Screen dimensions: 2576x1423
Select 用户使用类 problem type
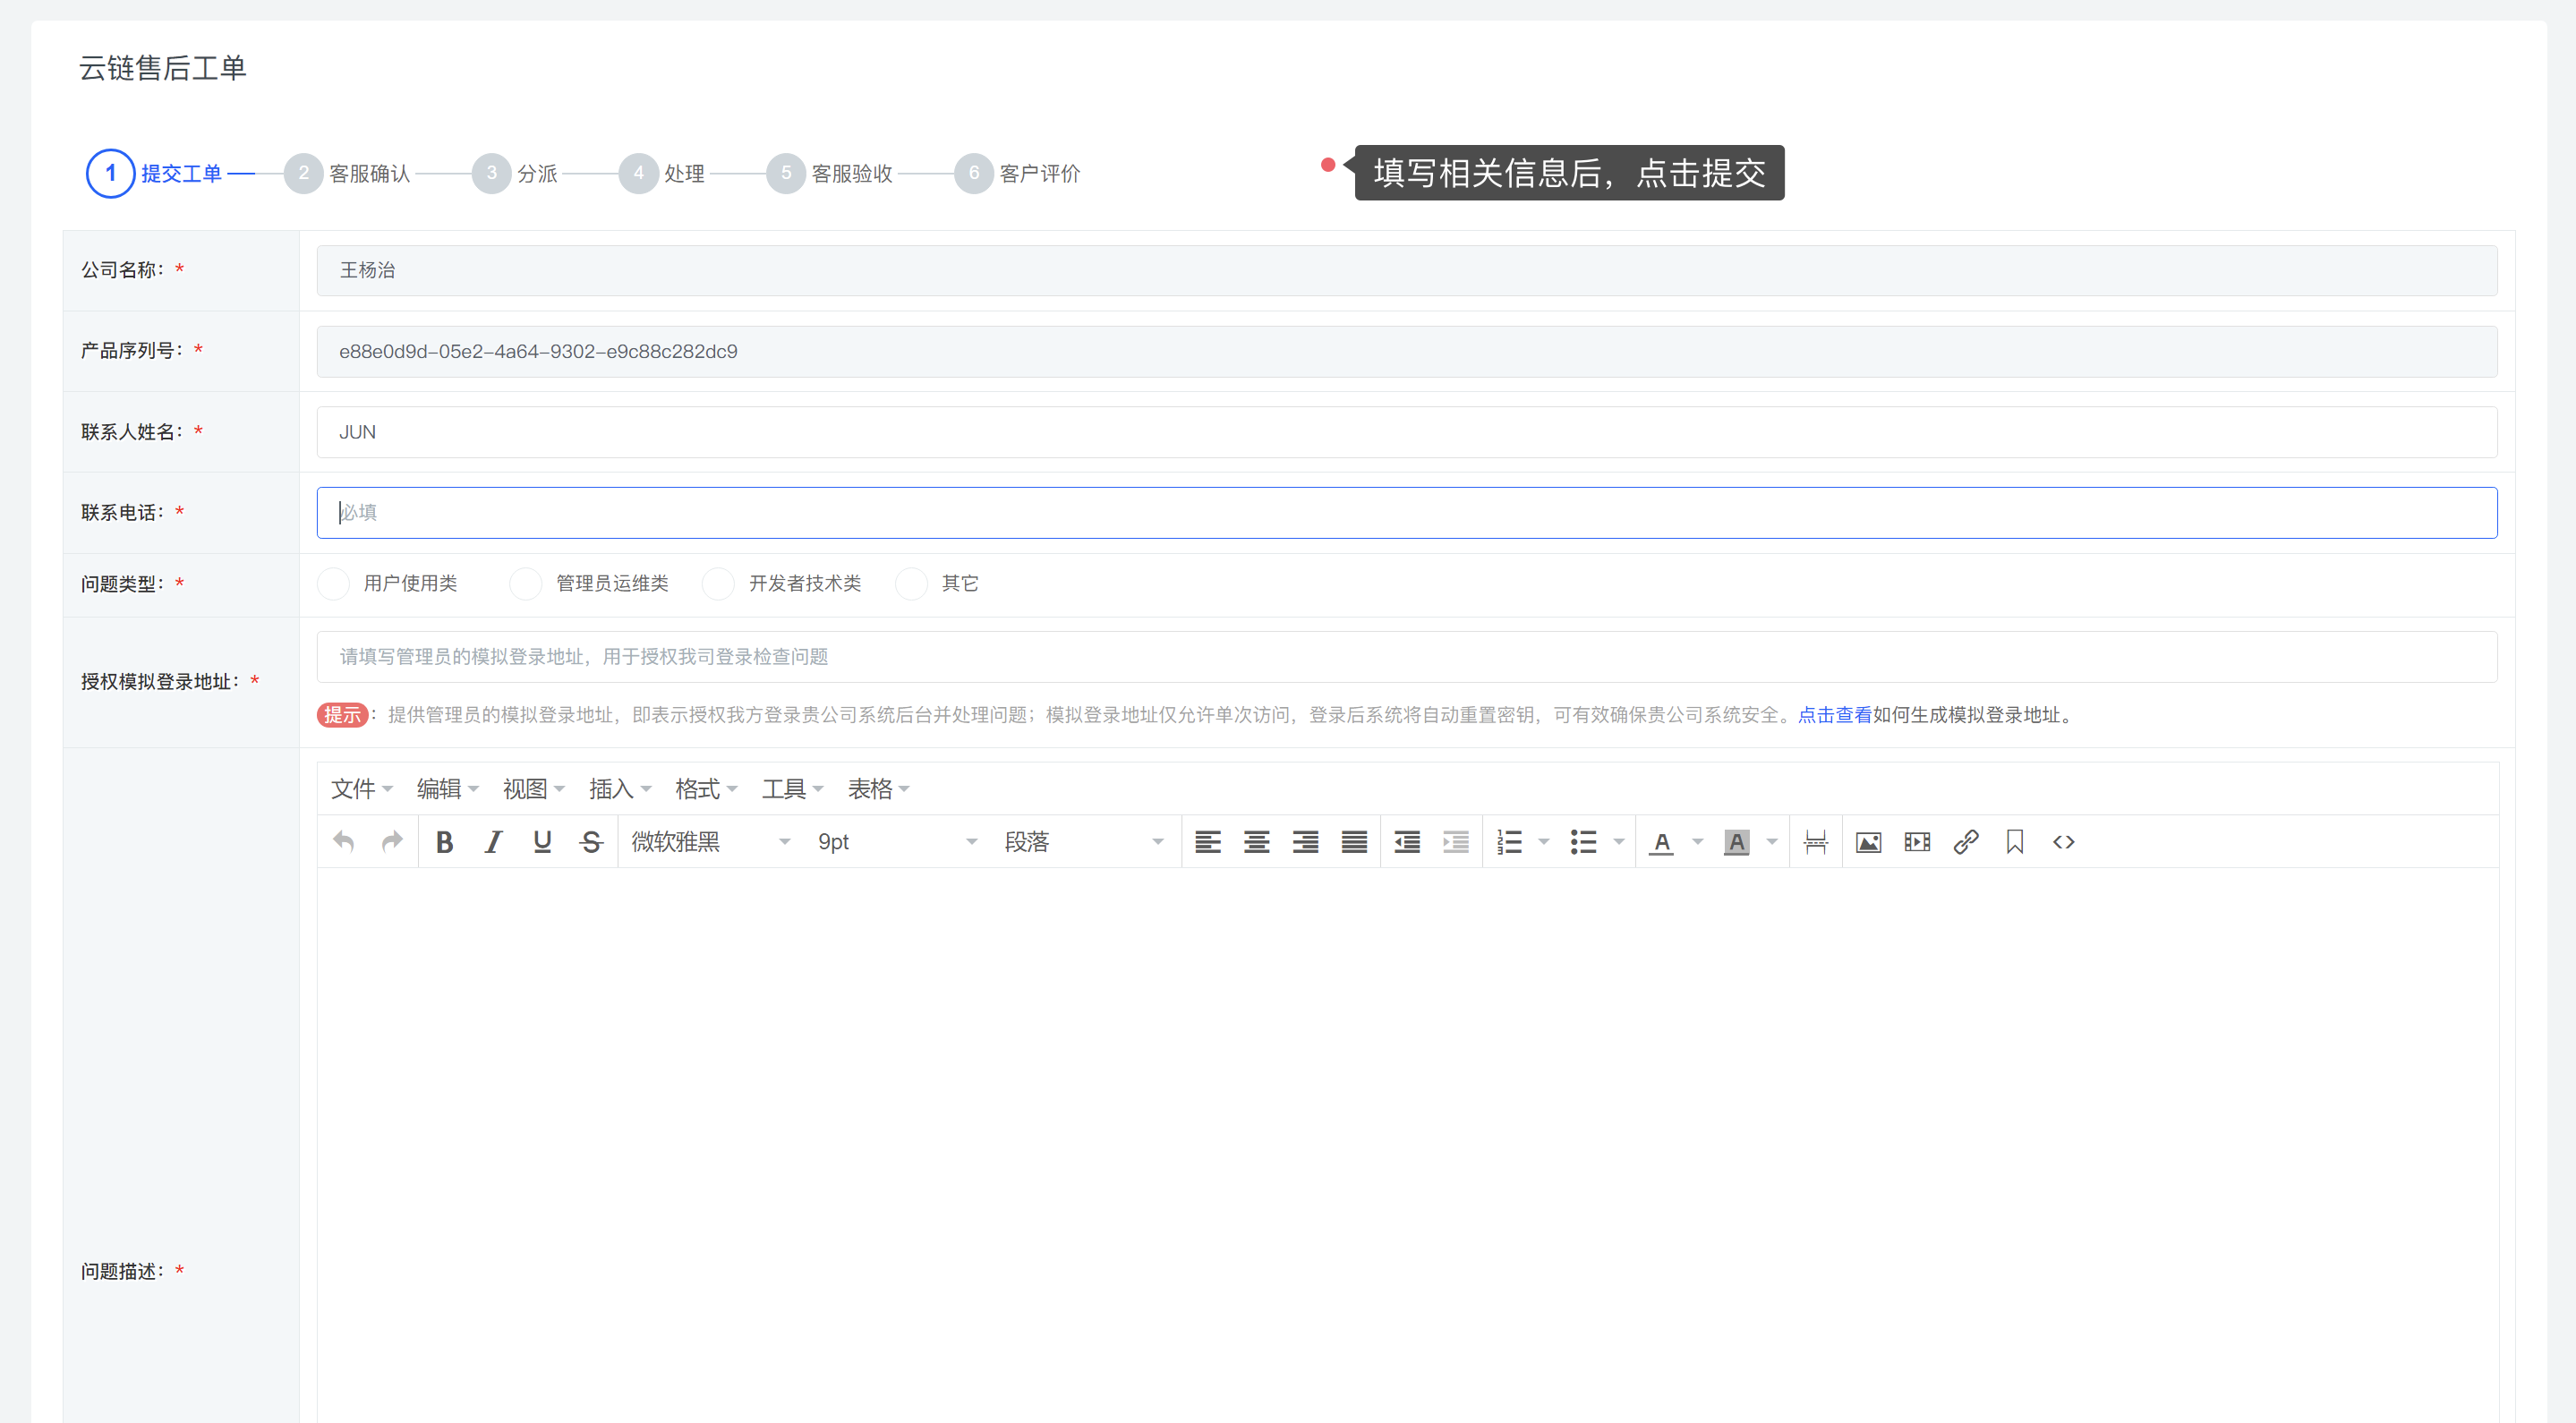tap(334, 584)
